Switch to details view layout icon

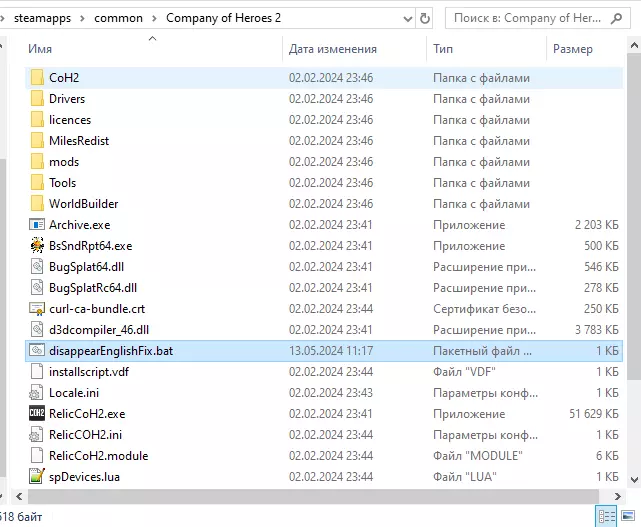pyautogui.click(x=606, y=516)
